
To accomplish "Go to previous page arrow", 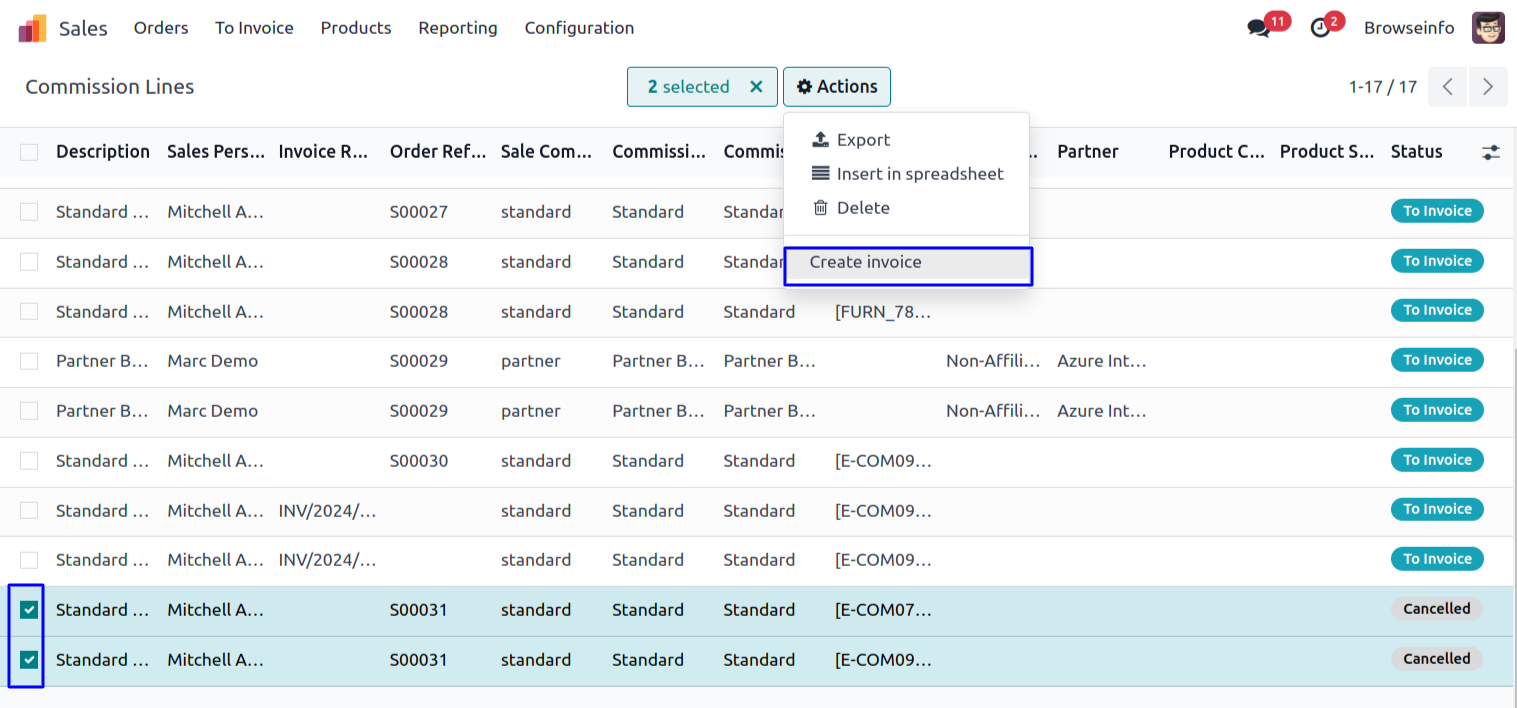I will point(1448,87).
